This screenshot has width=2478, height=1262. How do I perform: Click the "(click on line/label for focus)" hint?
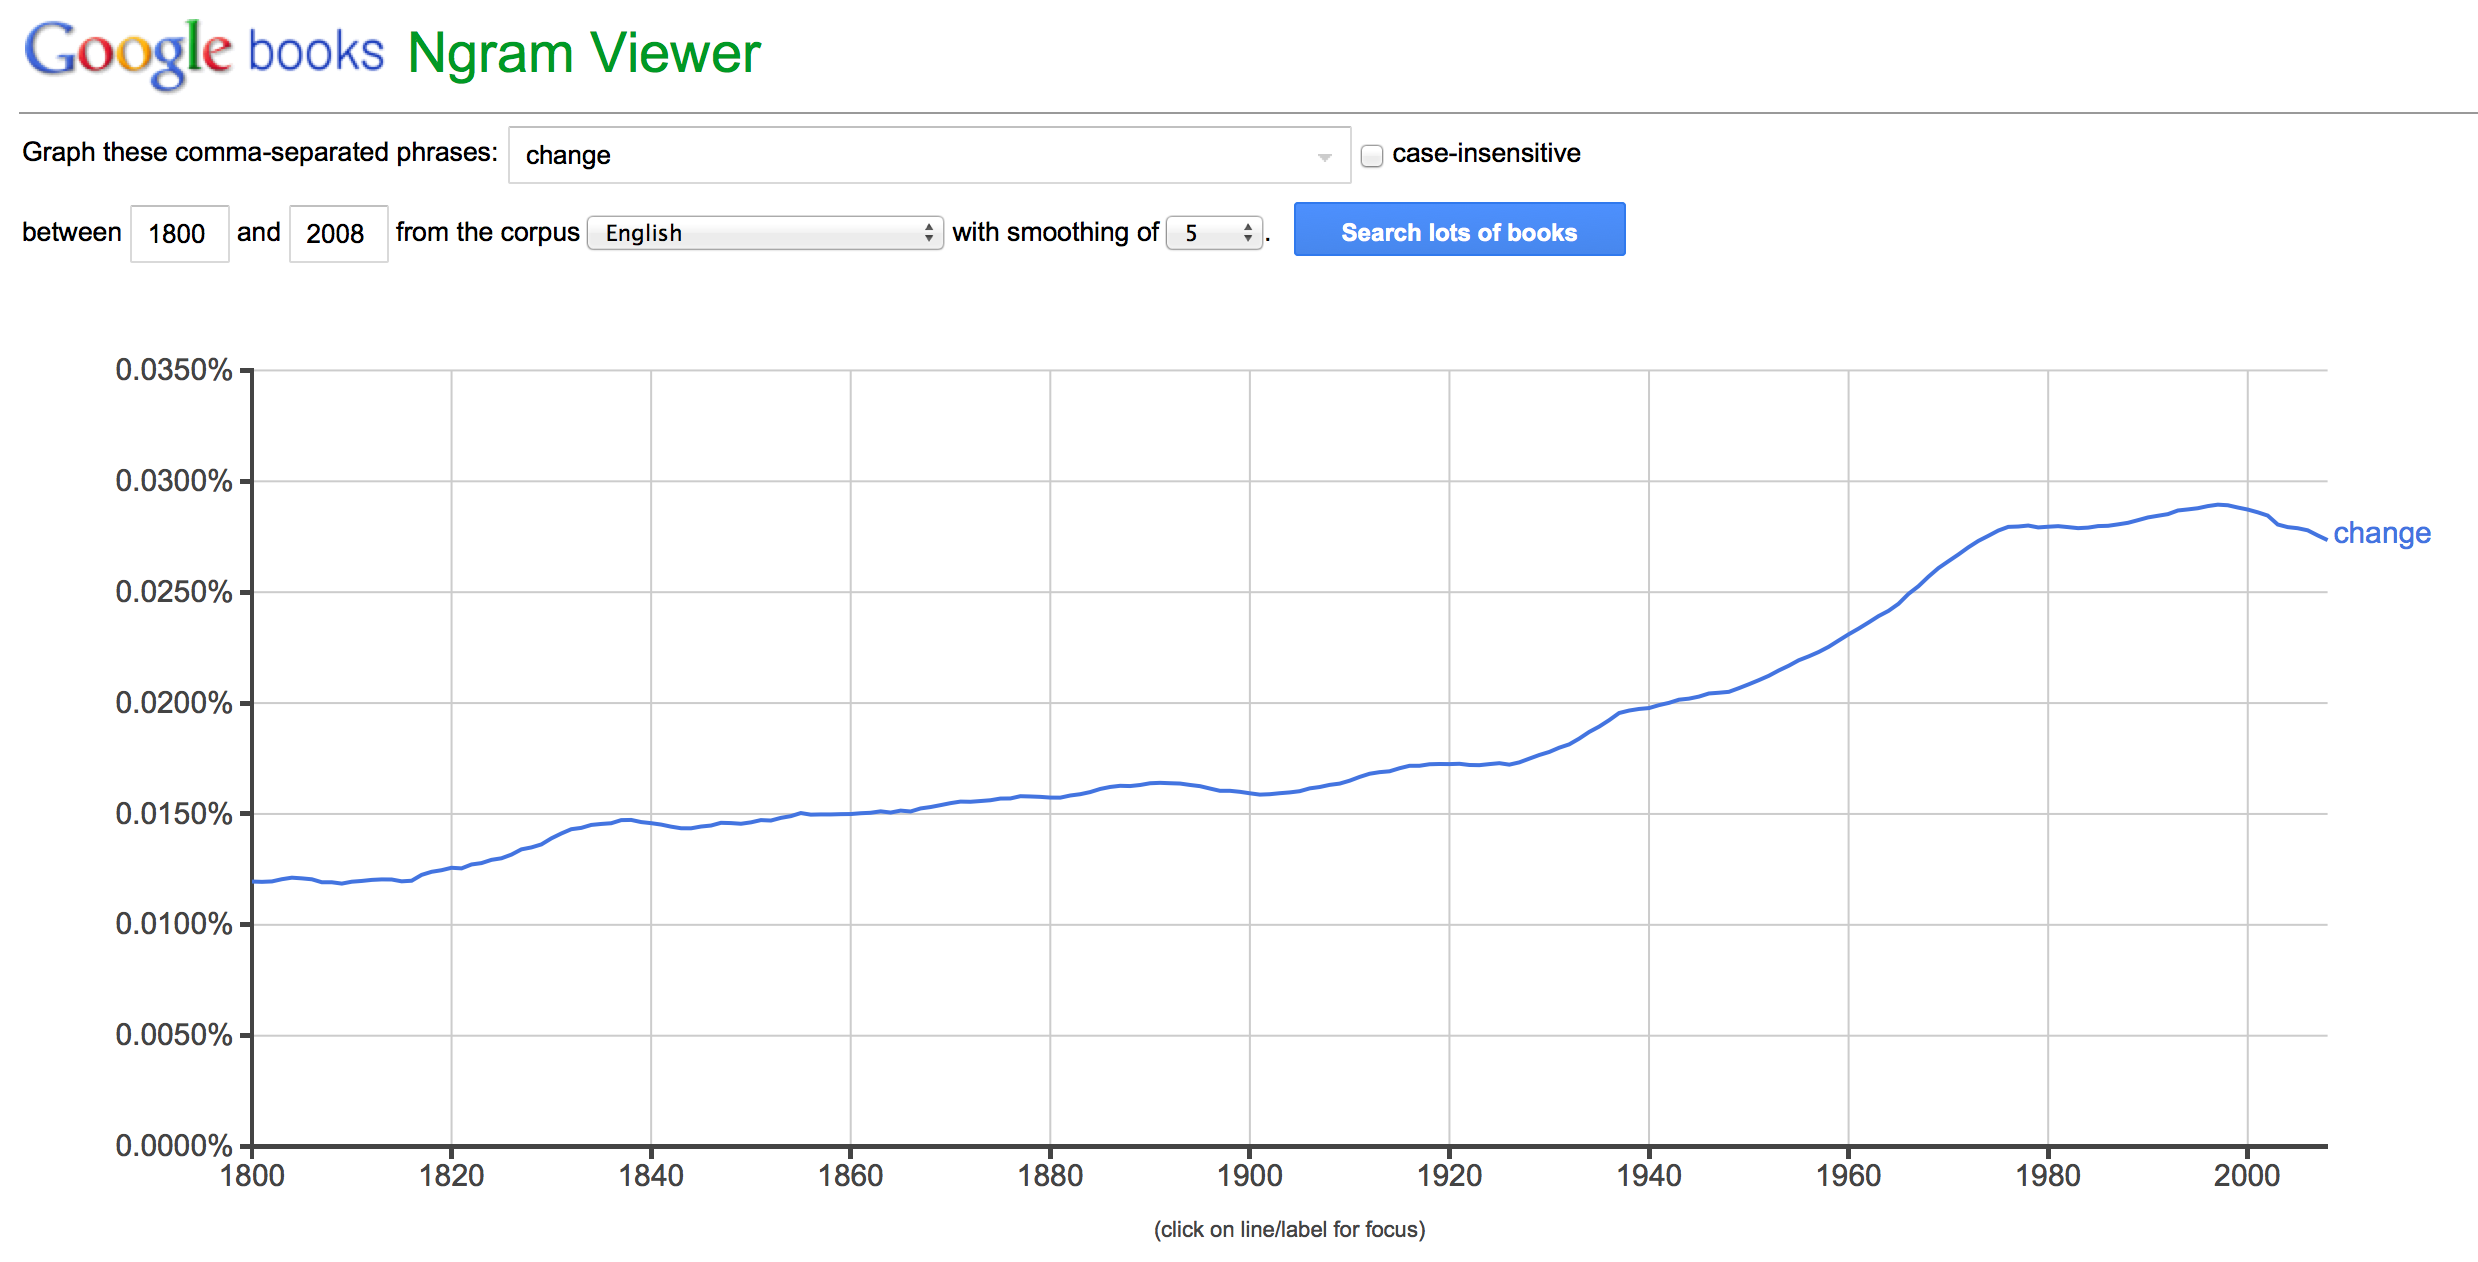[x=1289, y=1229]
